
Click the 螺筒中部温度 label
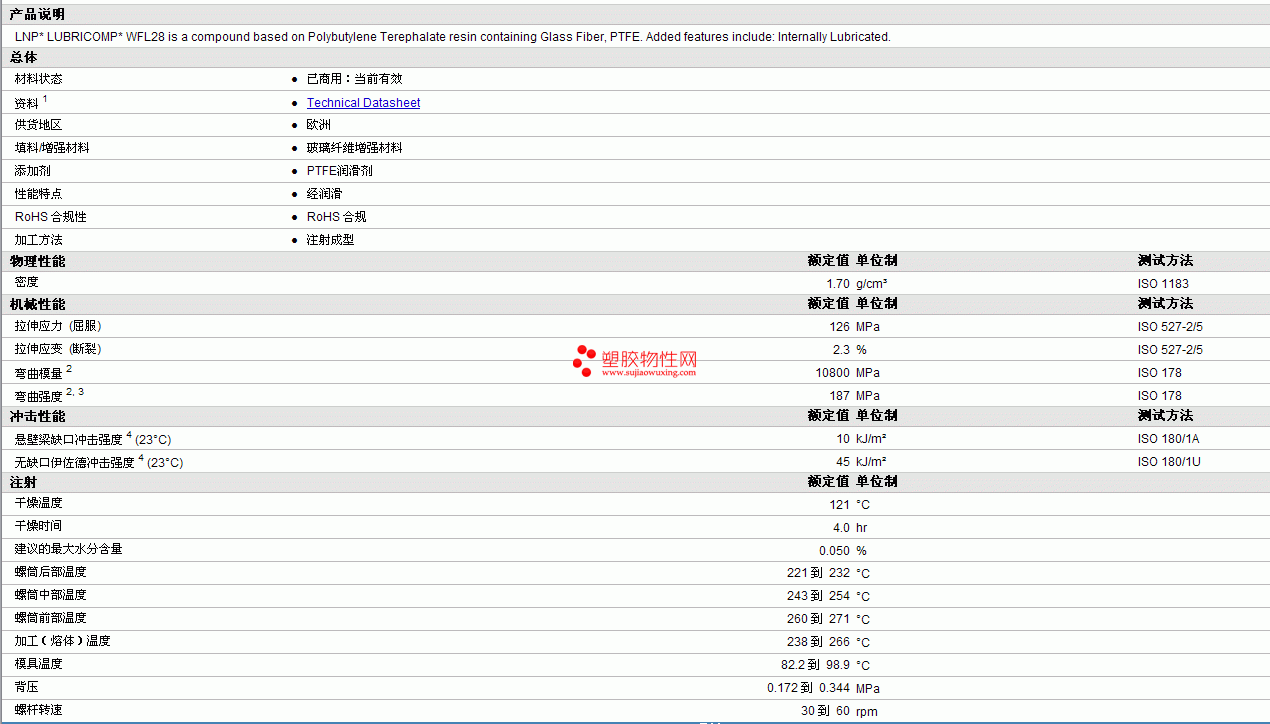coord(51,595)
